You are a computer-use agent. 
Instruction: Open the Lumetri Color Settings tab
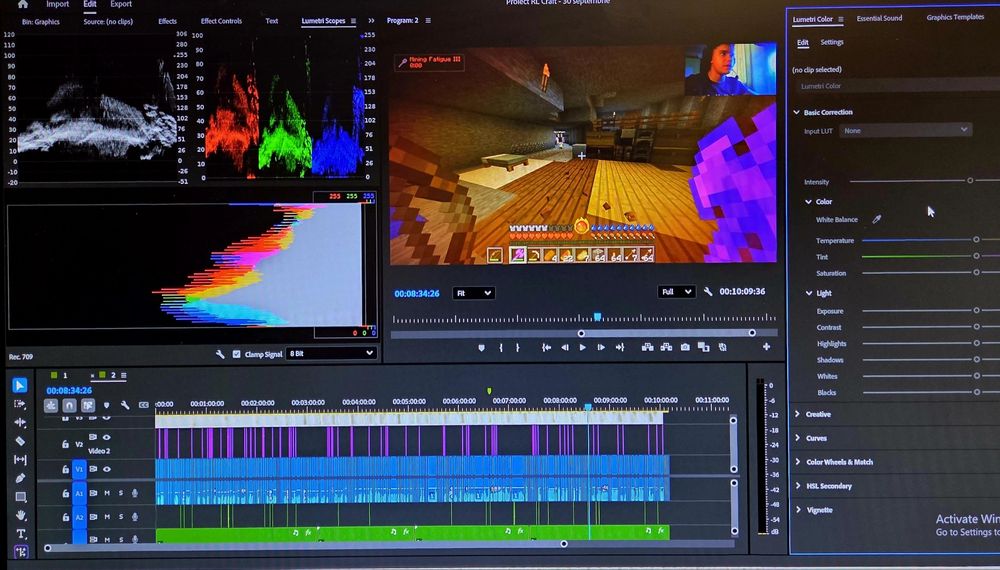pyautogui.click(x=832, y=42)
